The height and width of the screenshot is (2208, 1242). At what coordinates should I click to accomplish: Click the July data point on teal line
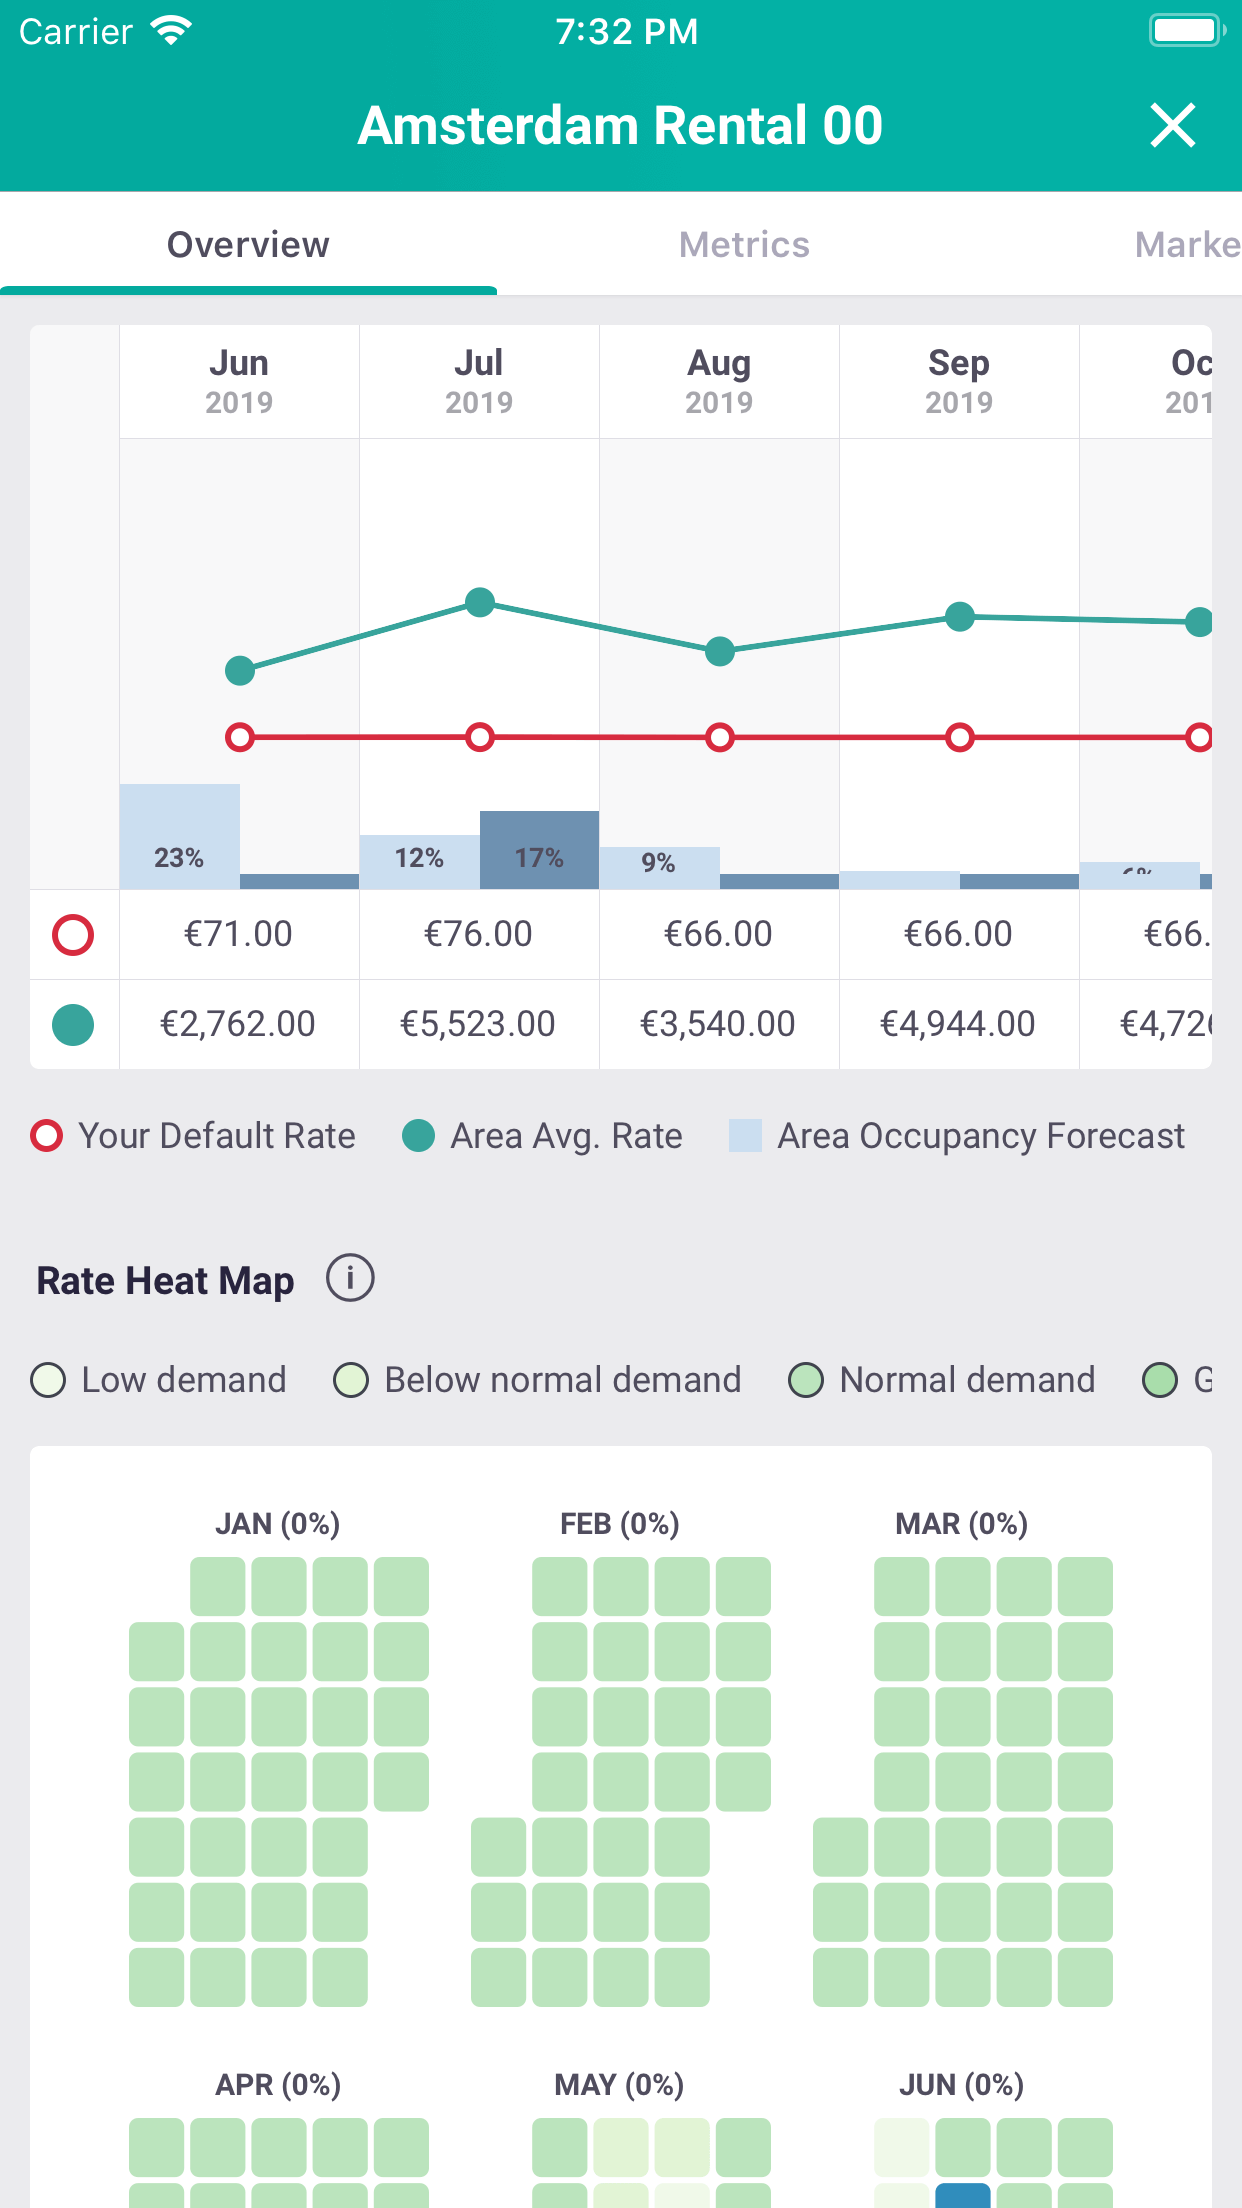coord(480,603)
